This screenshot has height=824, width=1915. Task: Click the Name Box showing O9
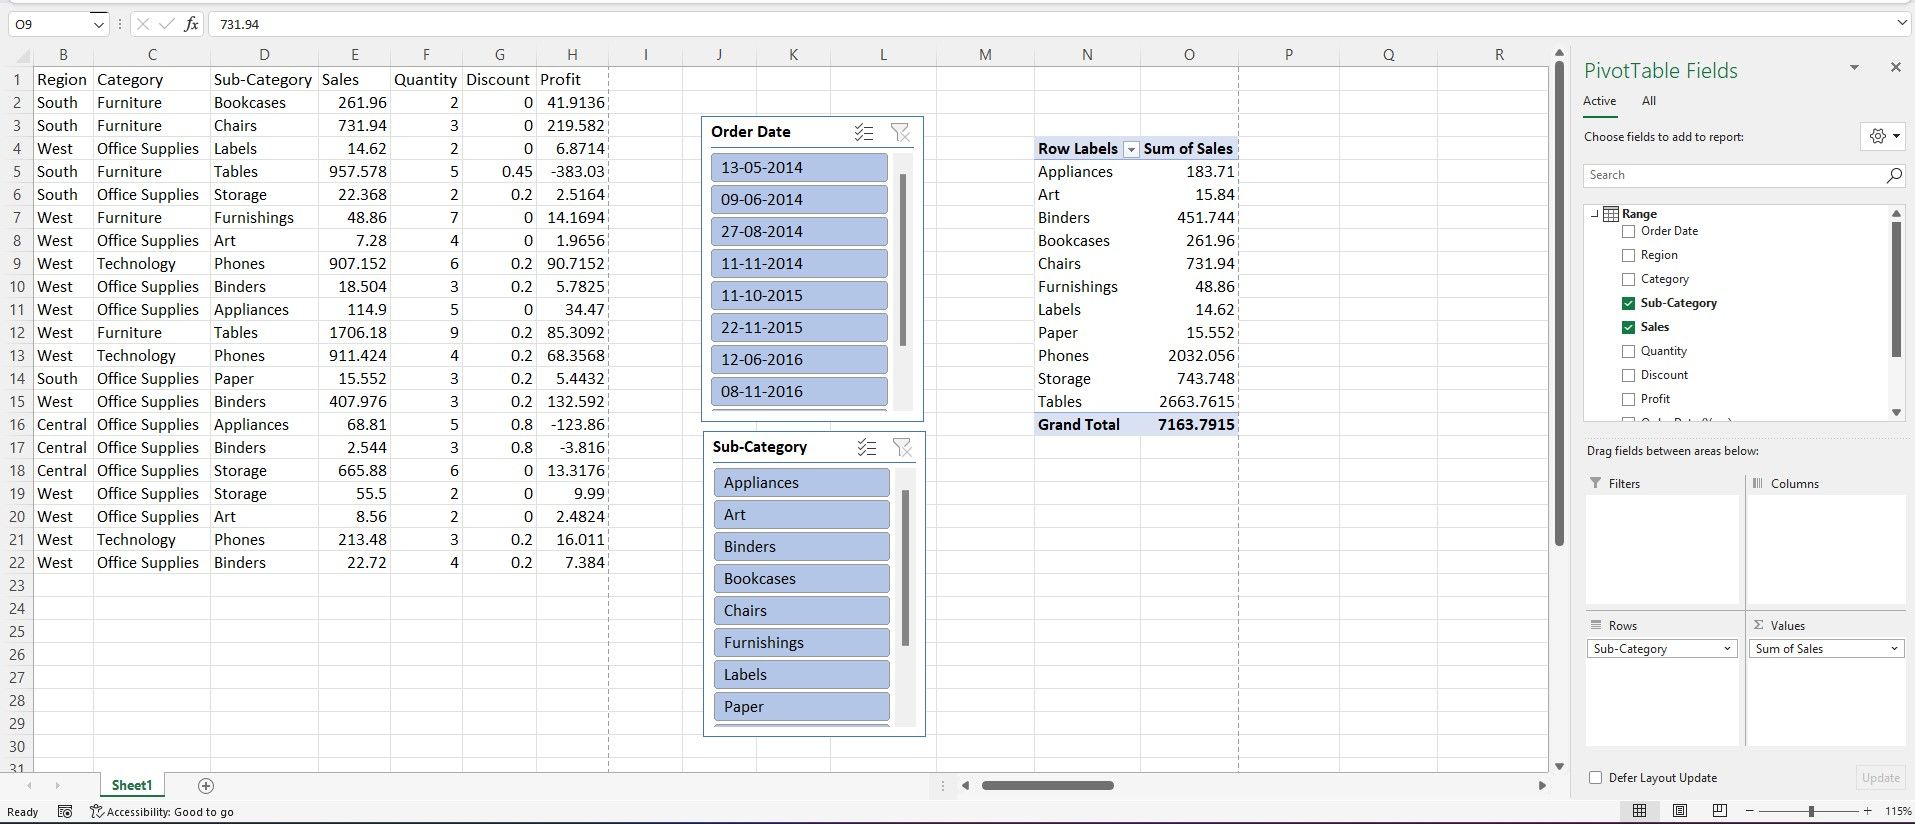pos(52,24)
